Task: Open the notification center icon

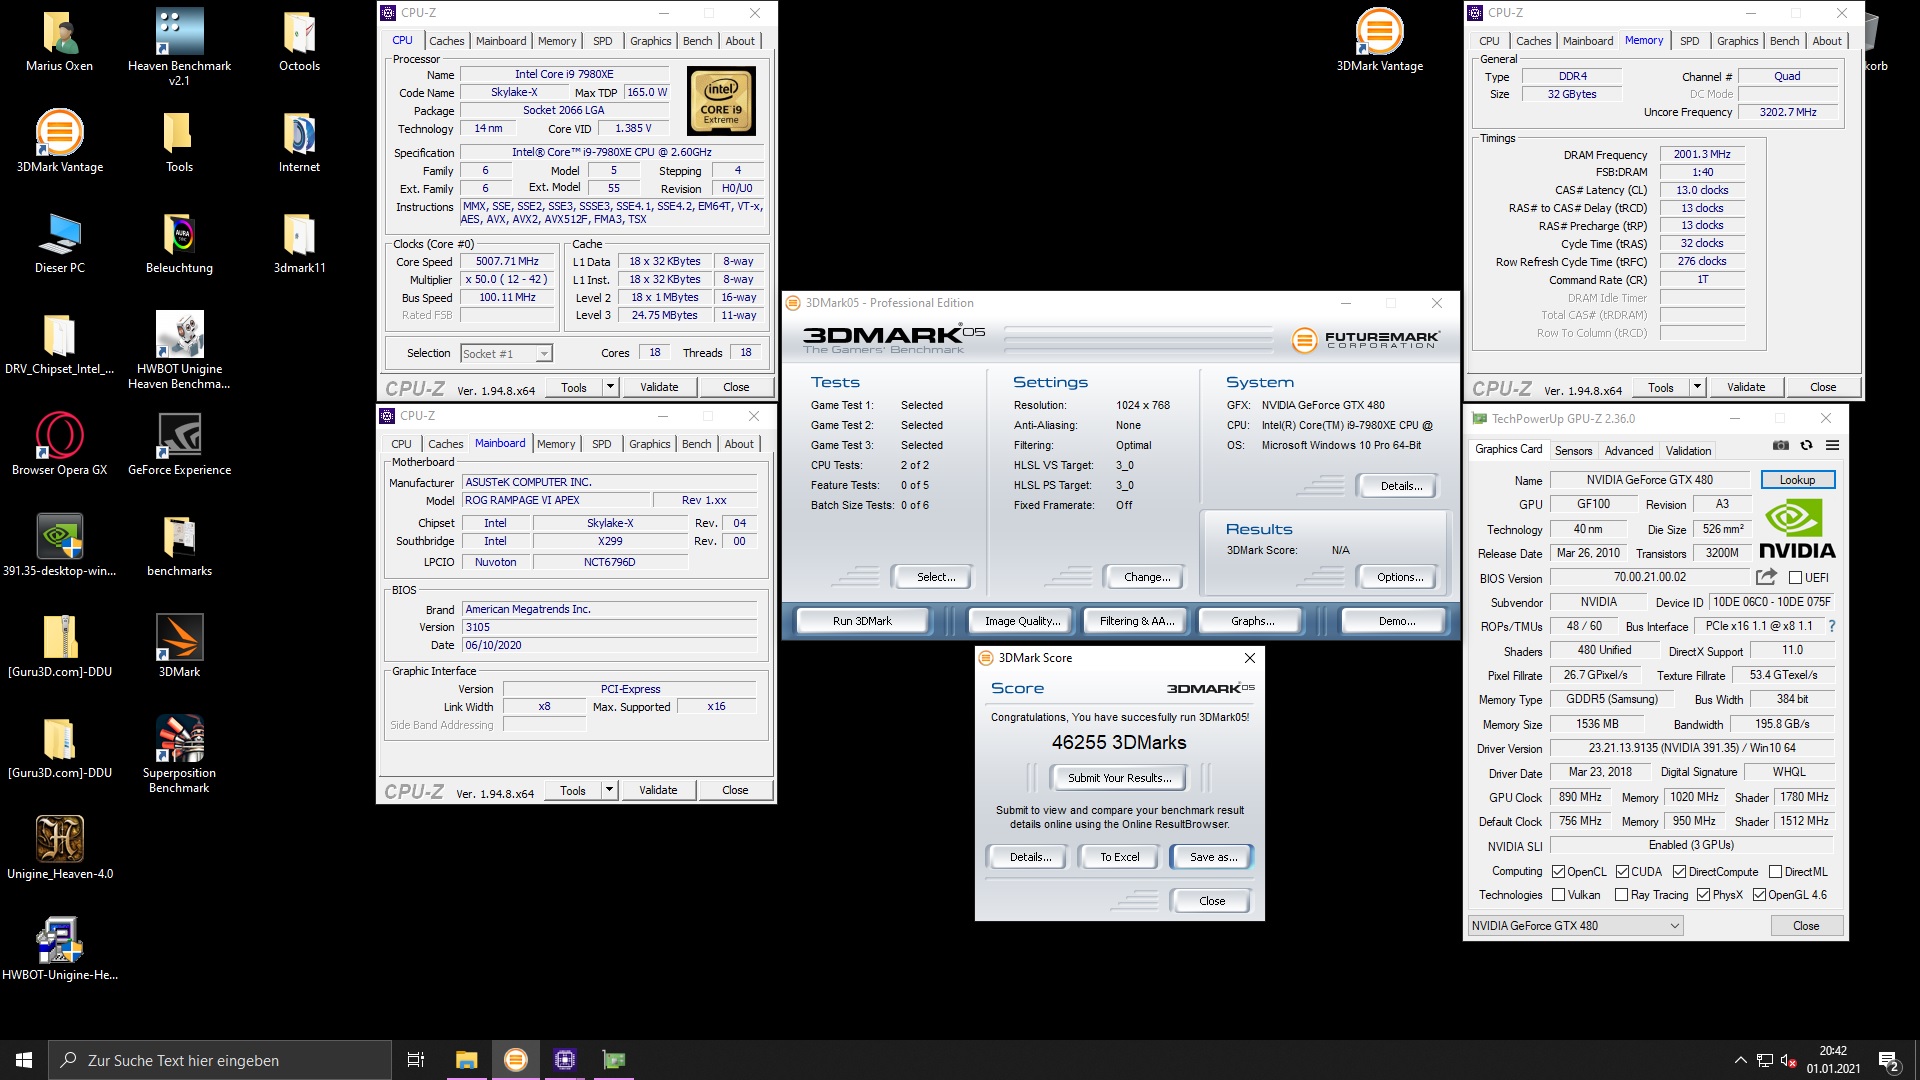Action: coord(1889,1061)
